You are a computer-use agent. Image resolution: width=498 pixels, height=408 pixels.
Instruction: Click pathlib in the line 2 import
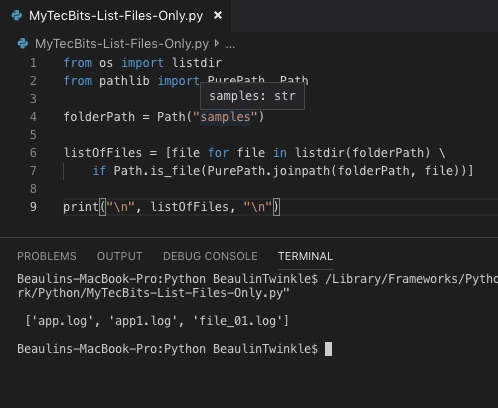coord(124,81)
